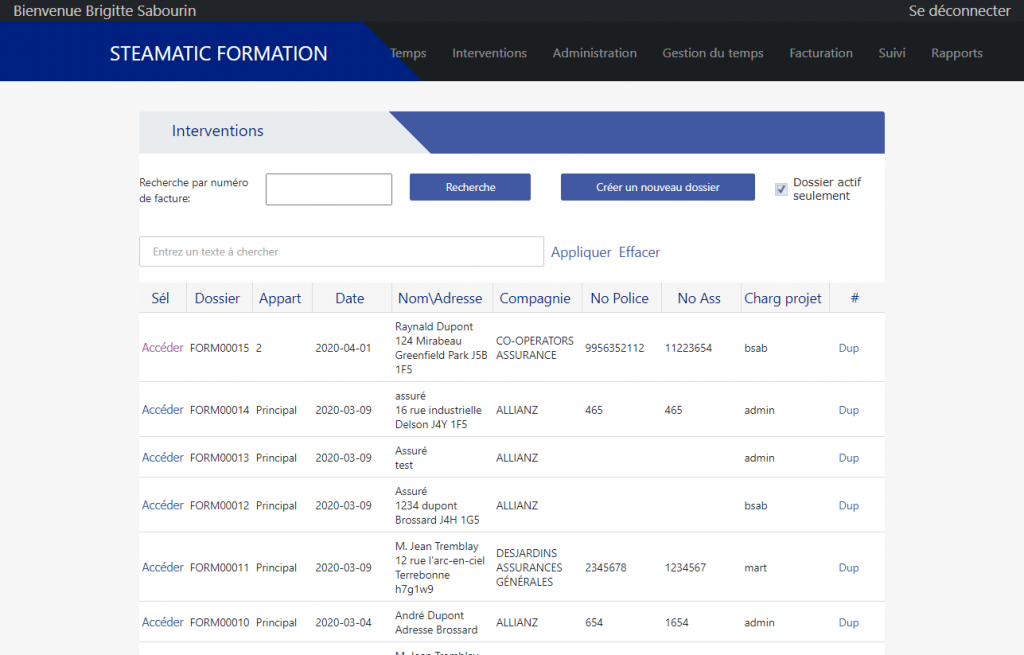Click Dup in the FORM00013 row
Viewport: 1024px width, 655px height.
pyautogui.click(x=848, y=458)
